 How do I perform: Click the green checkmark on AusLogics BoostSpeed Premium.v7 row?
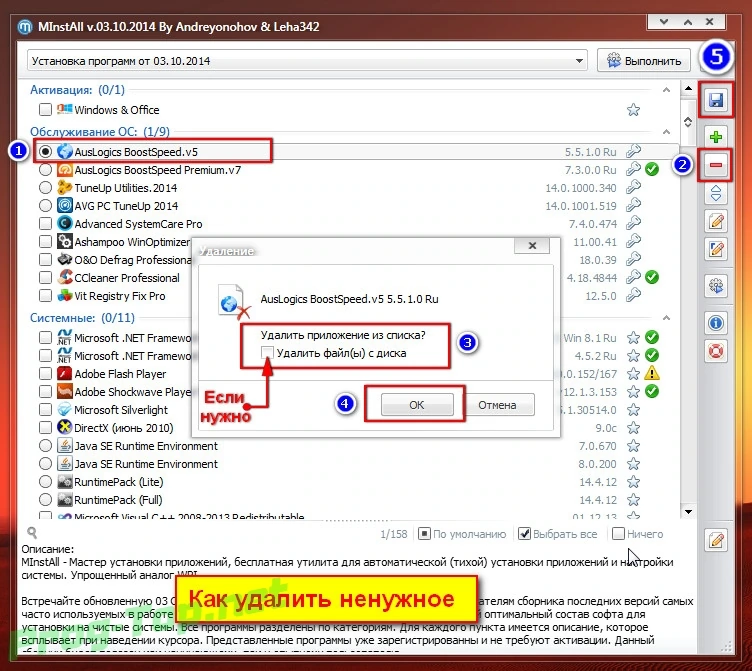(x=651, y=169)
